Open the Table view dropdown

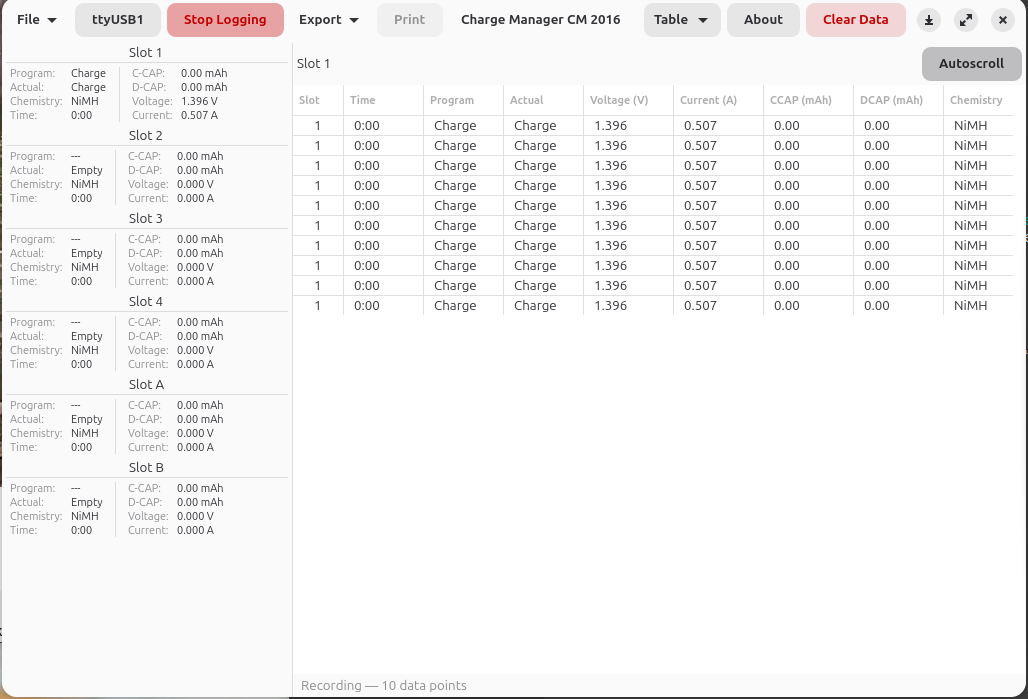pyautogui.click(x=681, y=20)
